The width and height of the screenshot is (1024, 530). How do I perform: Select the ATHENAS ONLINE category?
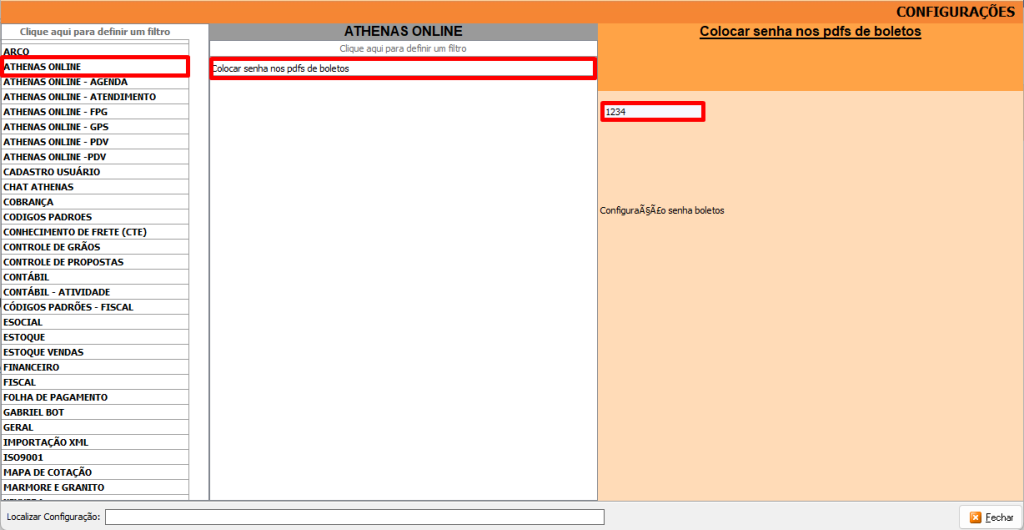click(x=95, y=67)
